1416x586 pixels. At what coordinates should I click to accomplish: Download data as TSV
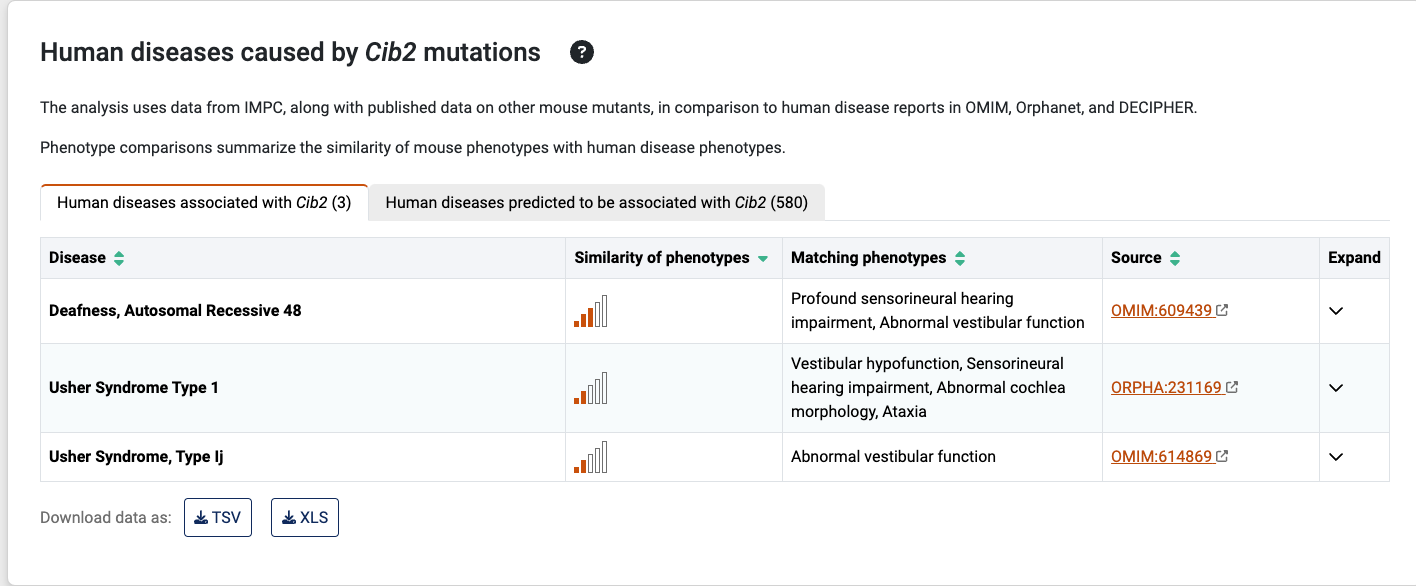[x=218, y=517]
